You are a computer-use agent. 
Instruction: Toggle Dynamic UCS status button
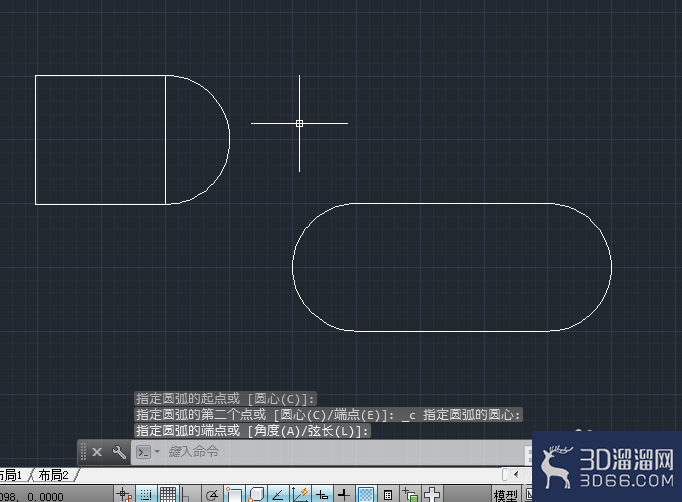point(300,495)
